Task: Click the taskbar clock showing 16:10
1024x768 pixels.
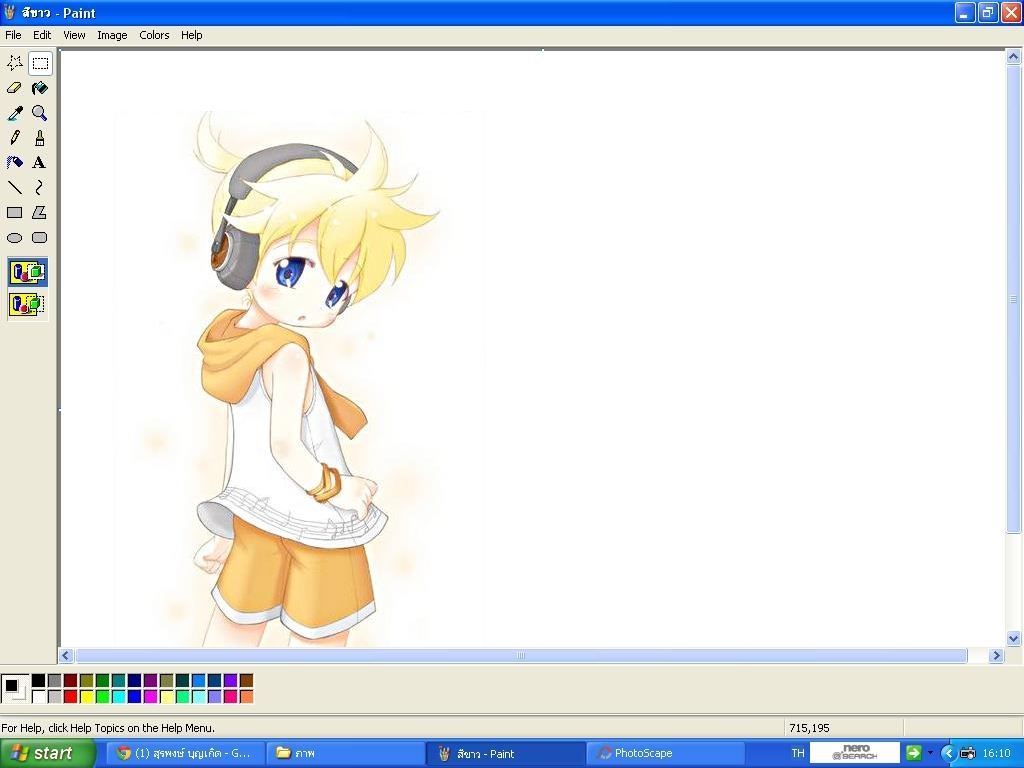Action: tap(997, 753)
